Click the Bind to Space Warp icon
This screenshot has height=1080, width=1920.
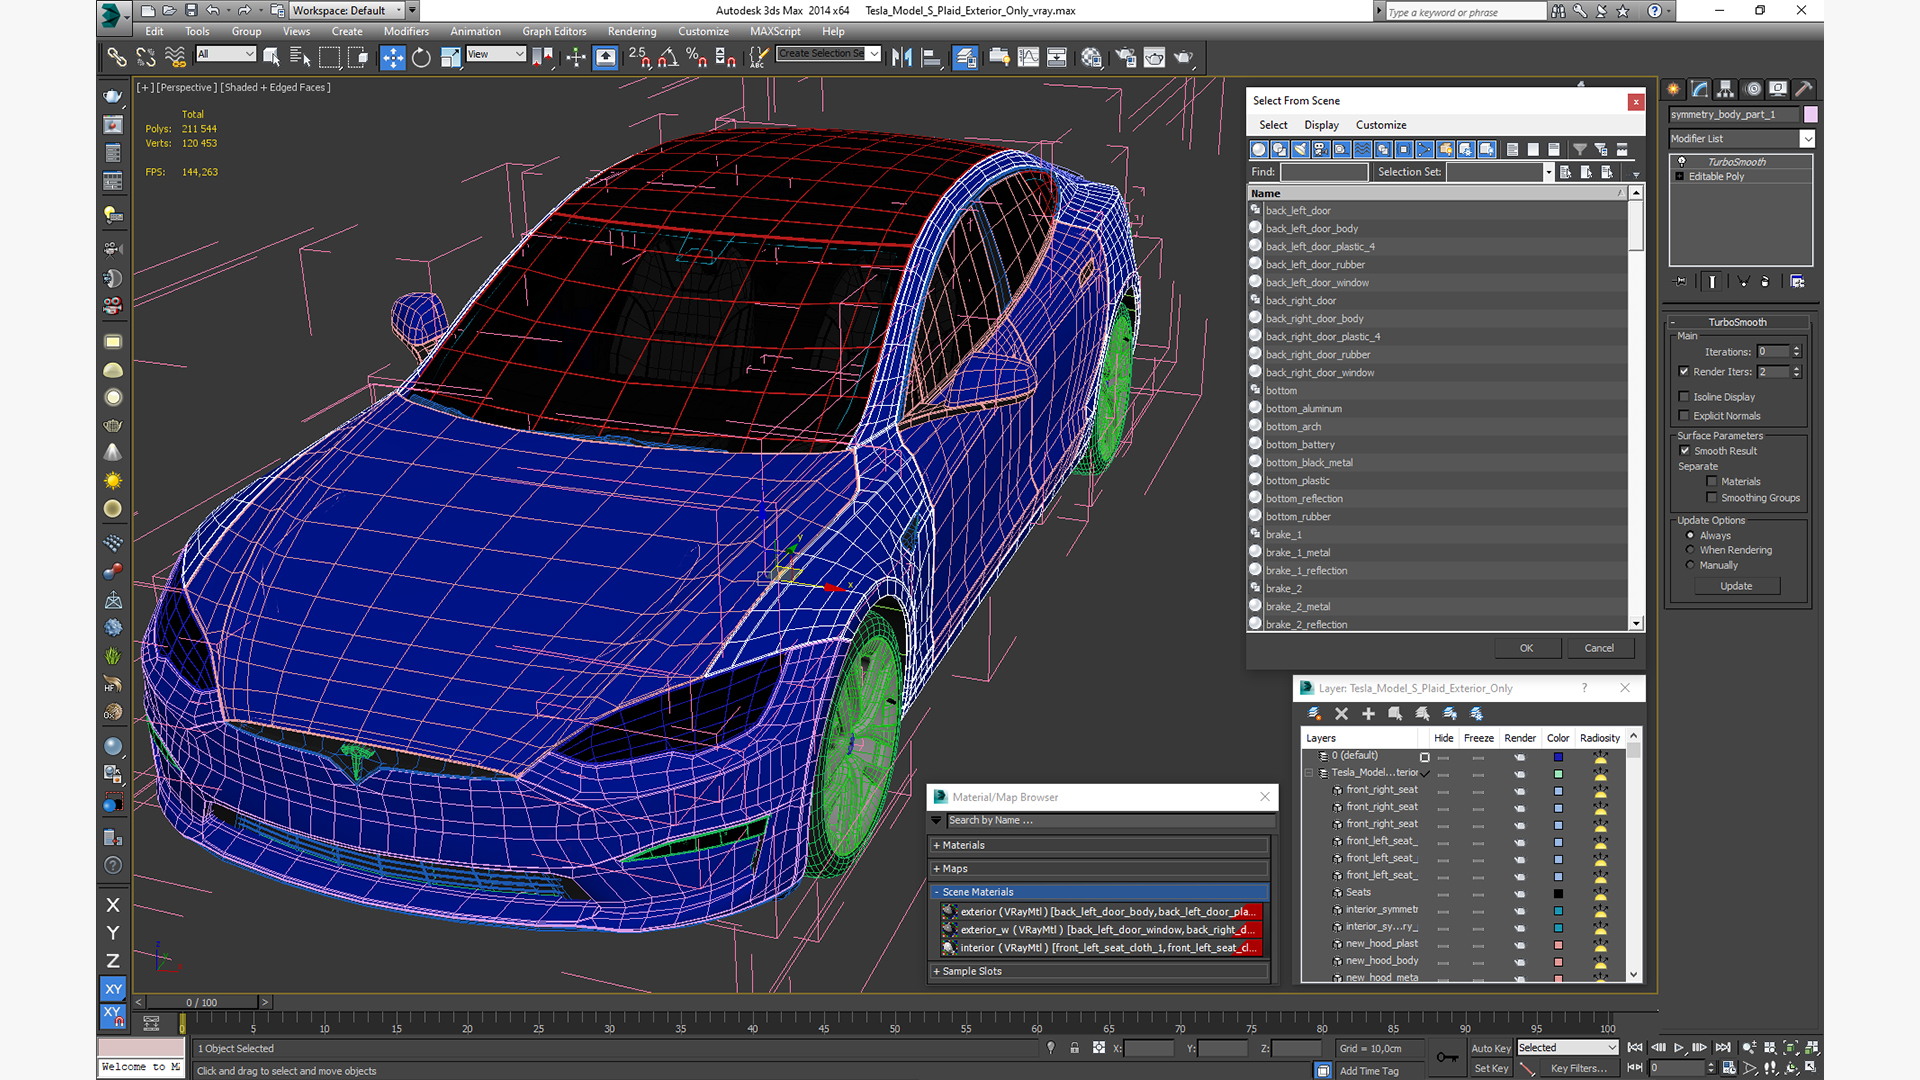175,57
